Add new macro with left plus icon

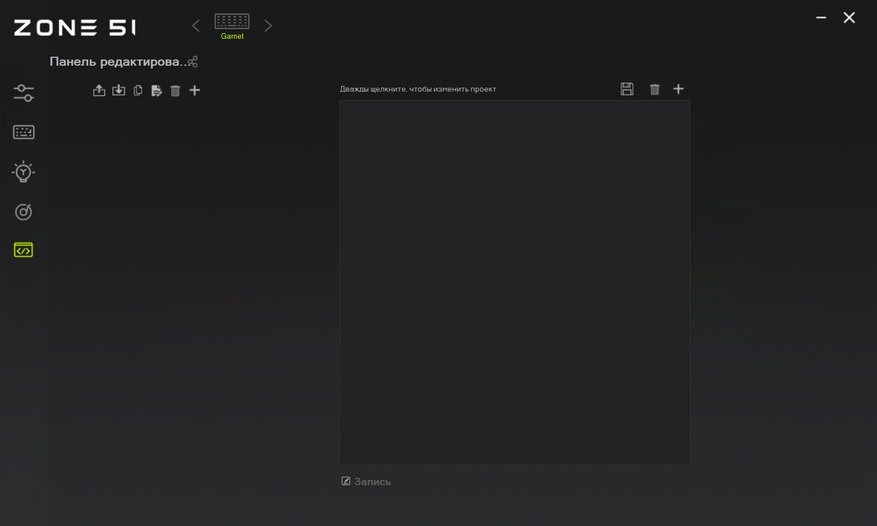pyautogui.click(x=195, y=91)
